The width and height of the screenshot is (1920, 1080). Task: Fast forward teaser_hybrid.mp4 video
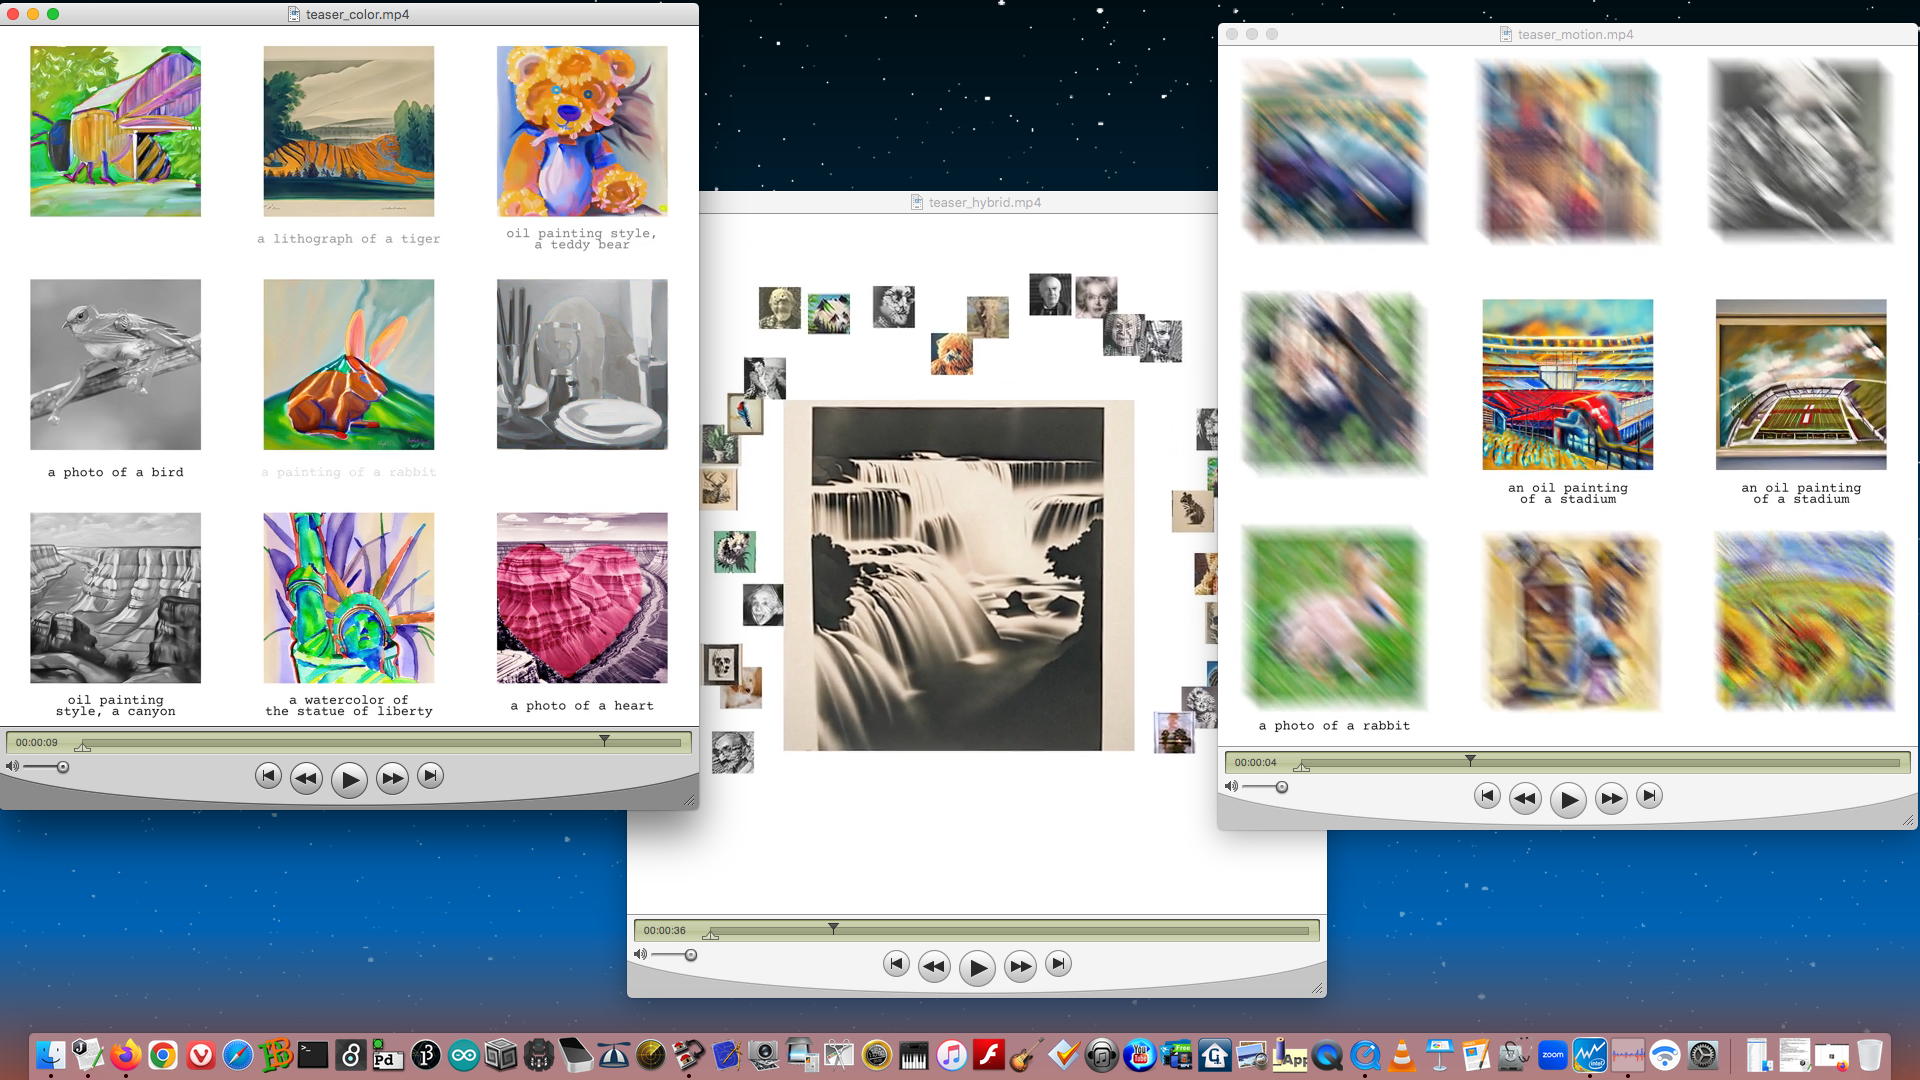coord(1020,966)
